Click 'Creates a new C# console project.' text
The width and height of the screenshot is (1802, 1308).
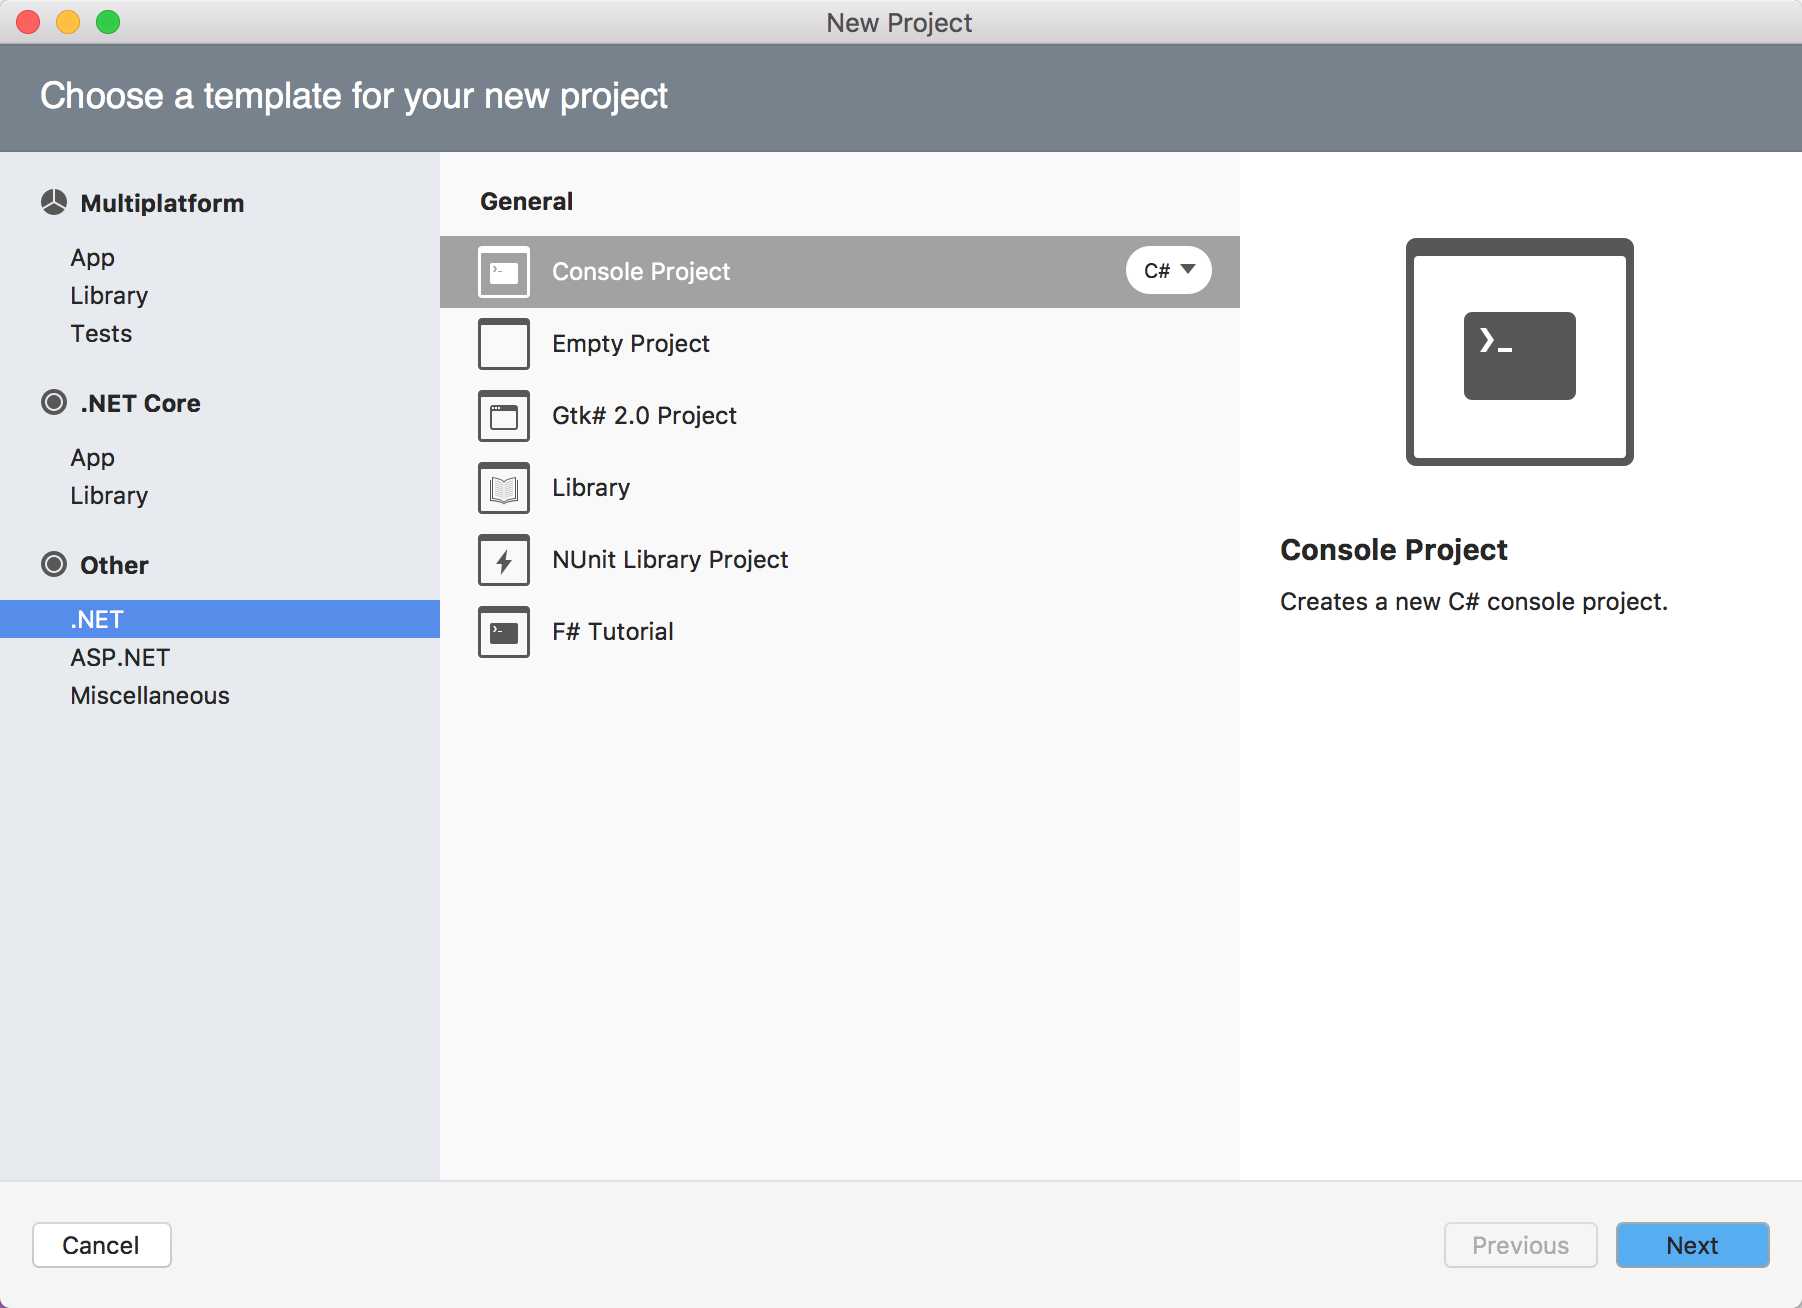(1474, 602)
